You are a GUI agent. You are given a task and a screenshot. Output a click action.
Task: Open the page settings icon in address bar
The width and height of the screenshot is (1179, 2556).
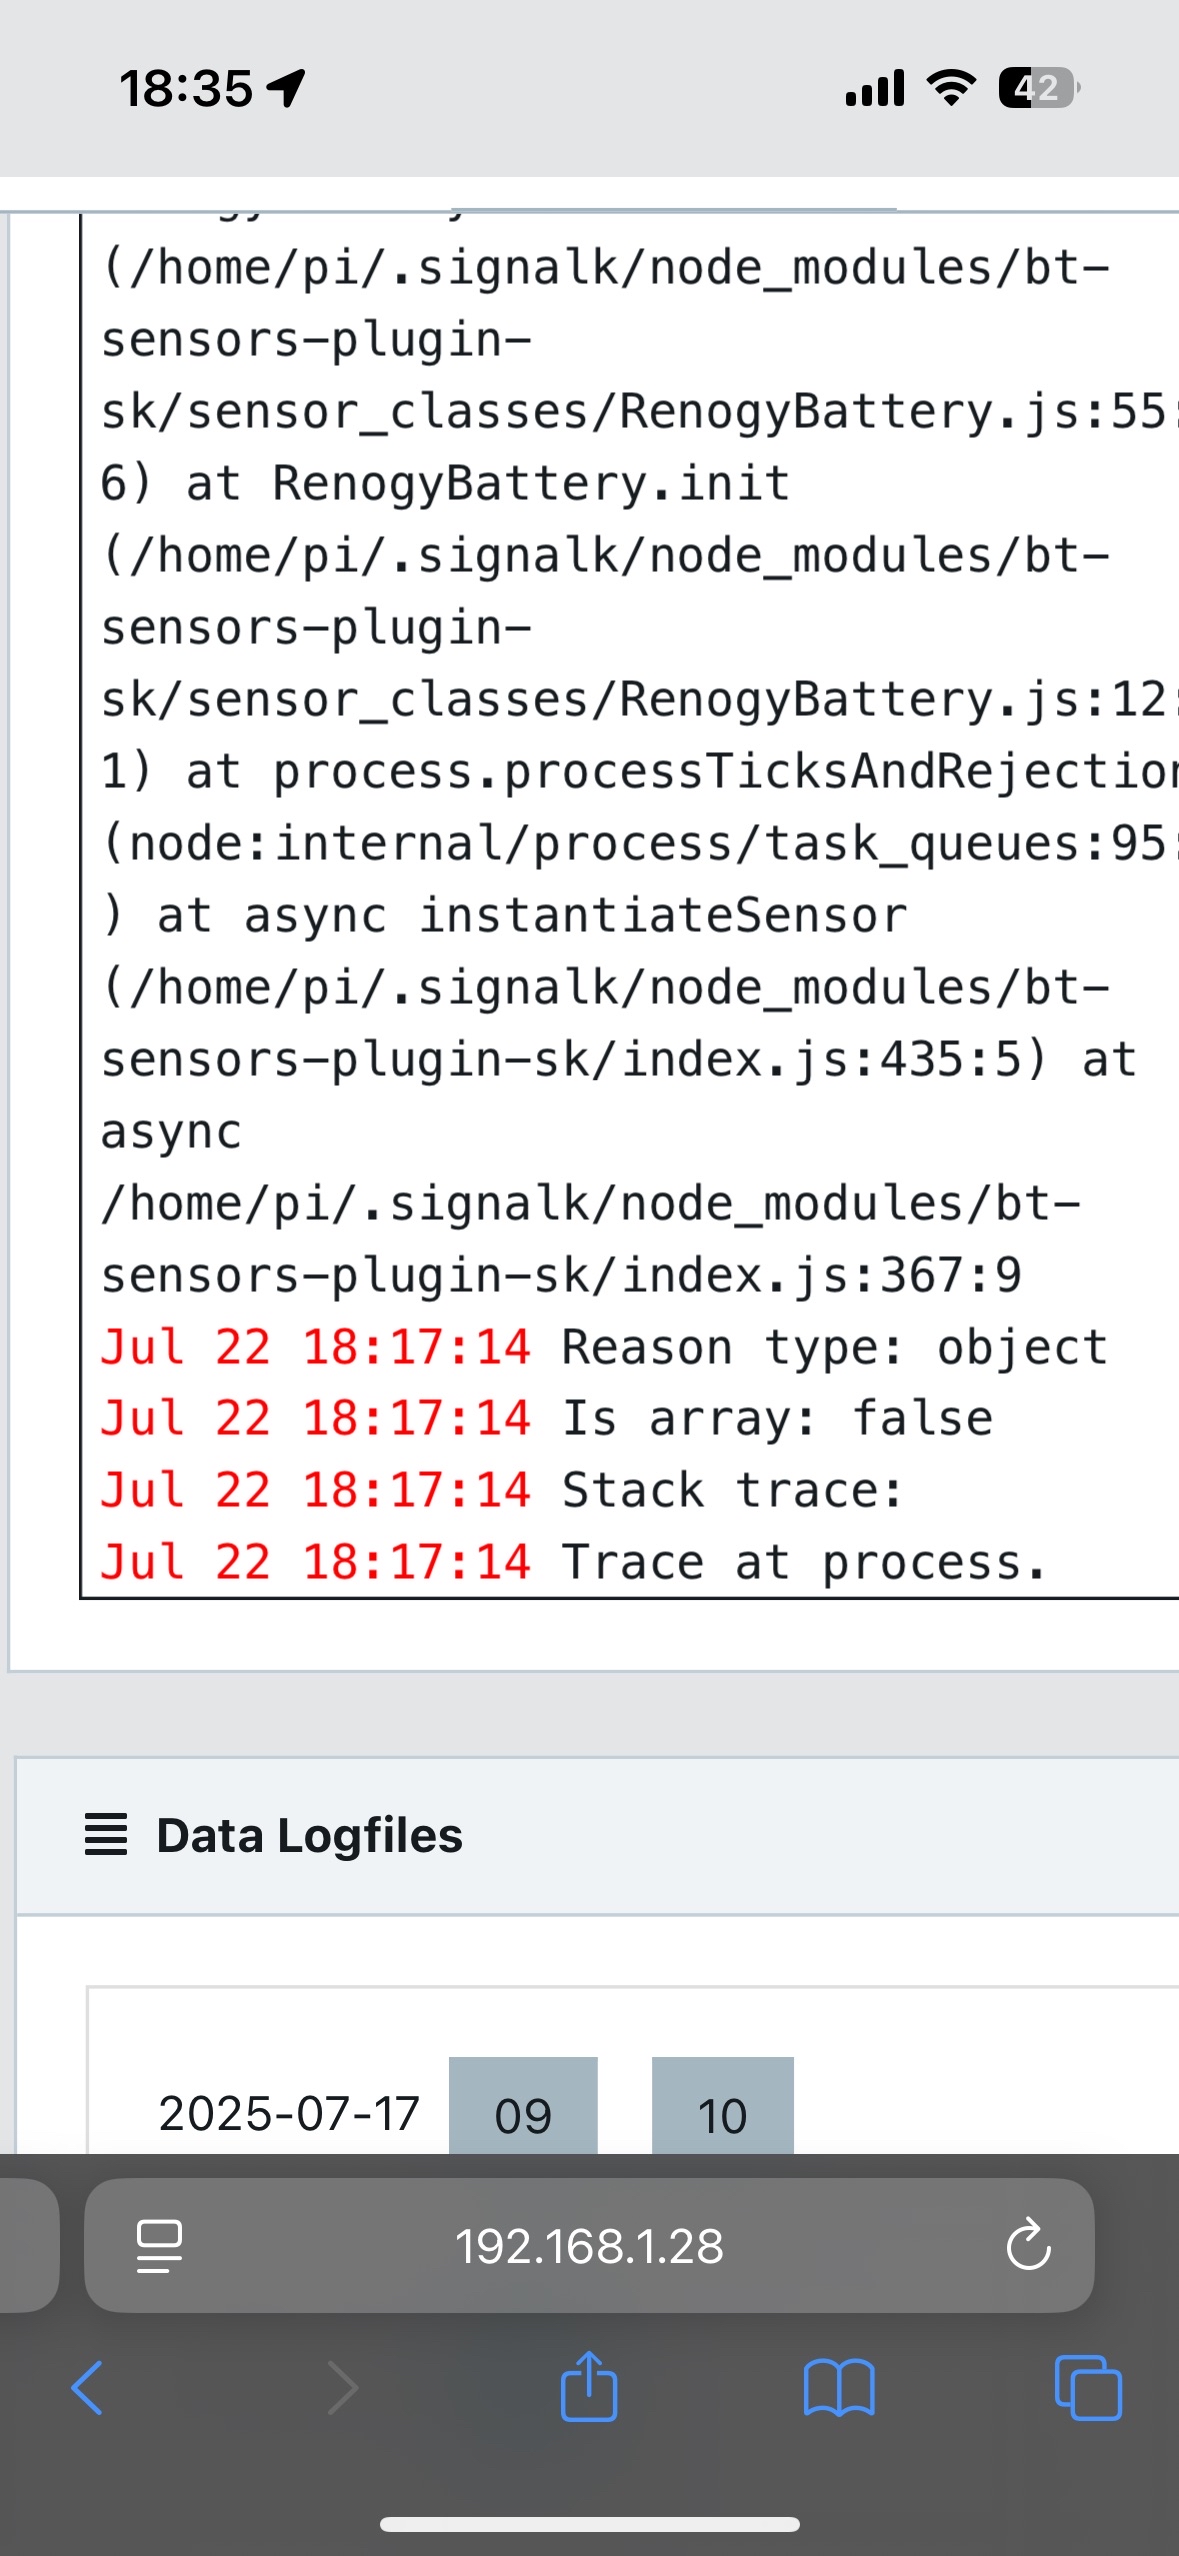click(x=159, y=2246)
